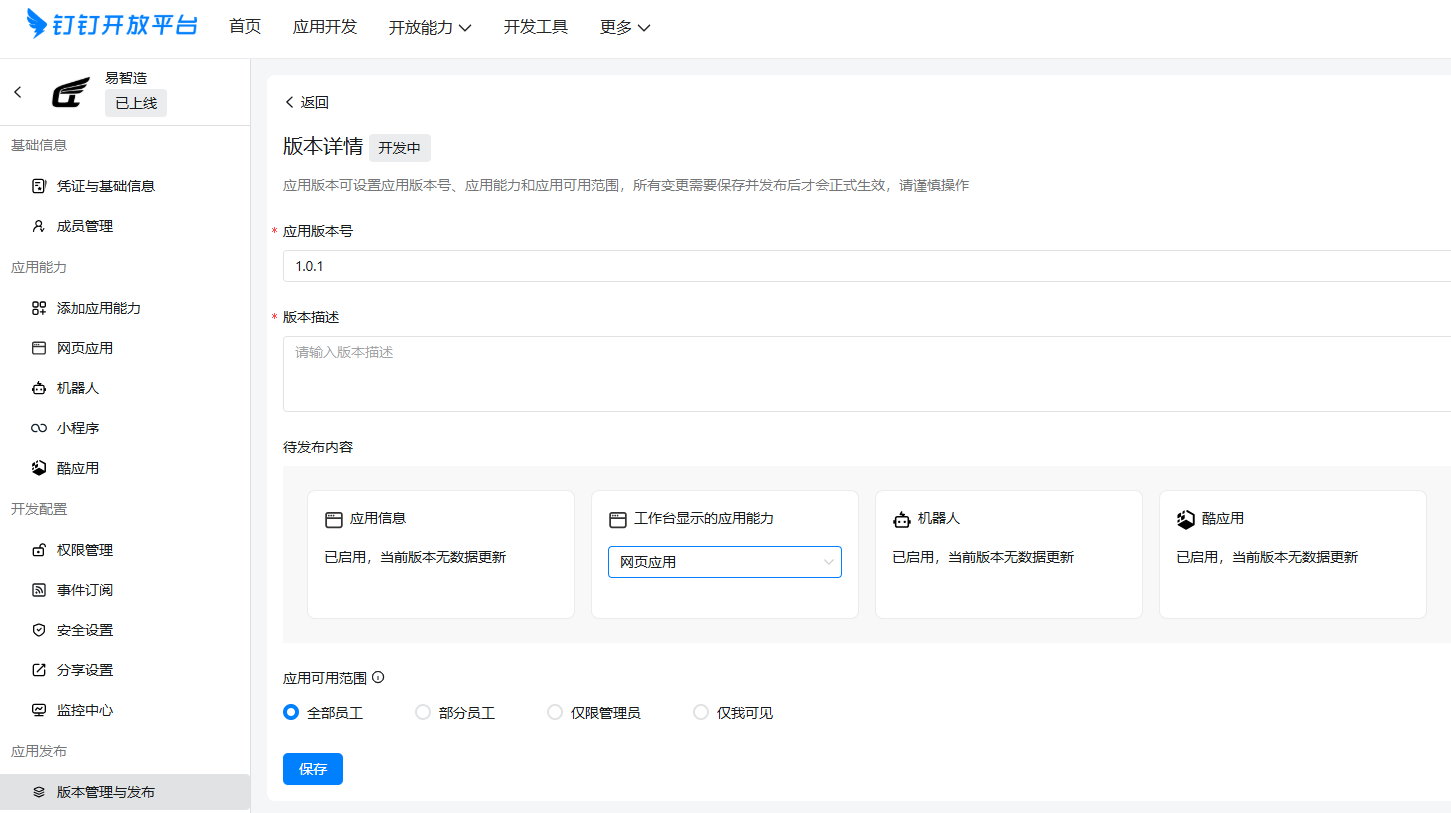Click the 成员管理 person icon

[x=39, y=226]
